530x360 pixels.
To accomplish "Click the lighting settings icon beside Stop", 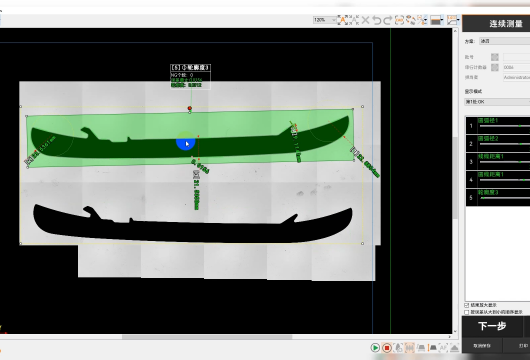I will [x=398, y=347].
